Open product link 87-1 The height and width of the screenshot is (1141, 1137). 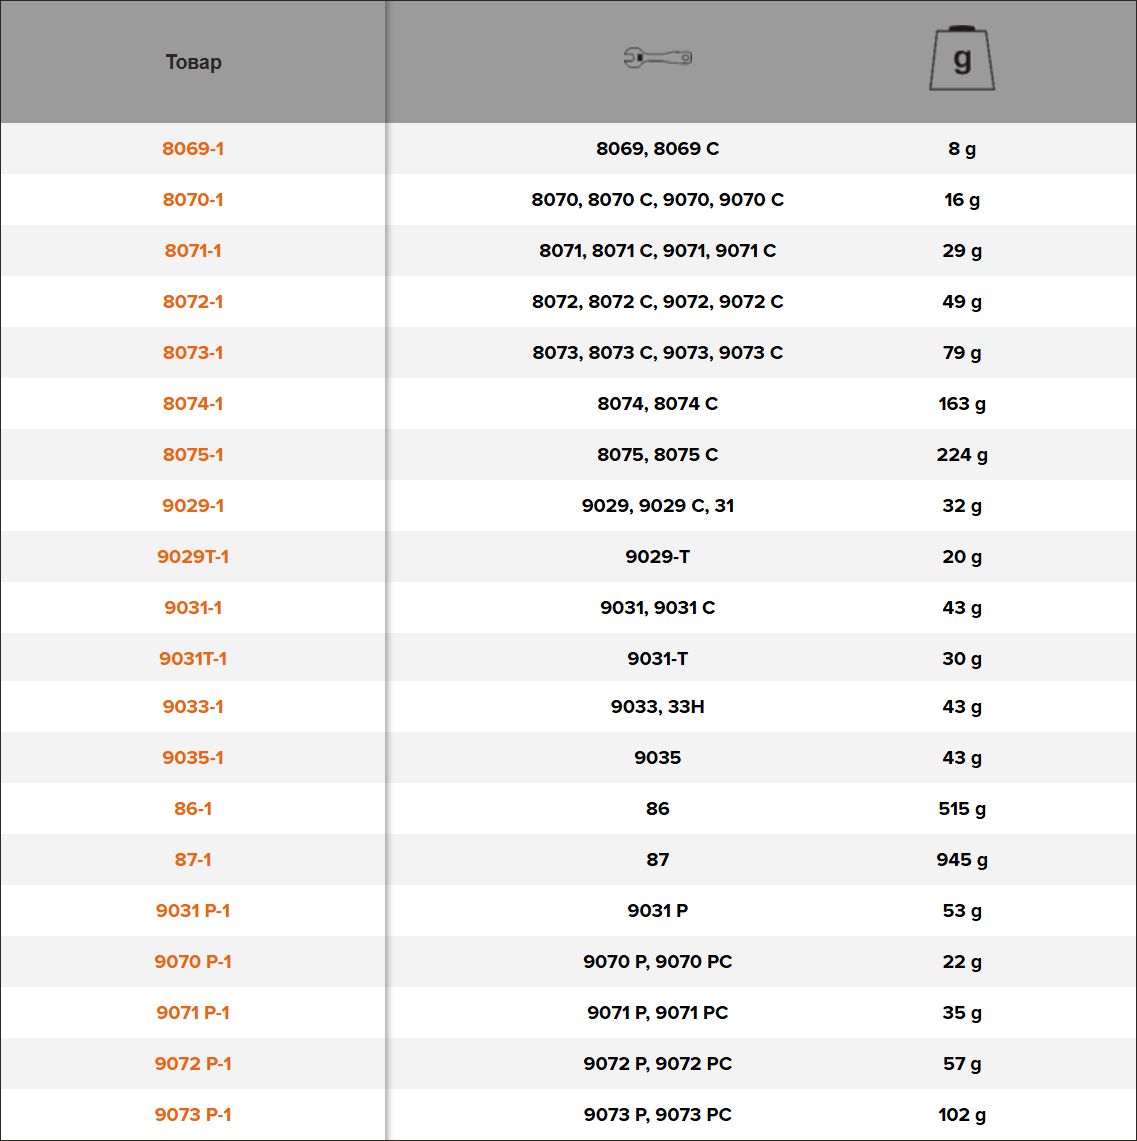[x=193, y=859]
